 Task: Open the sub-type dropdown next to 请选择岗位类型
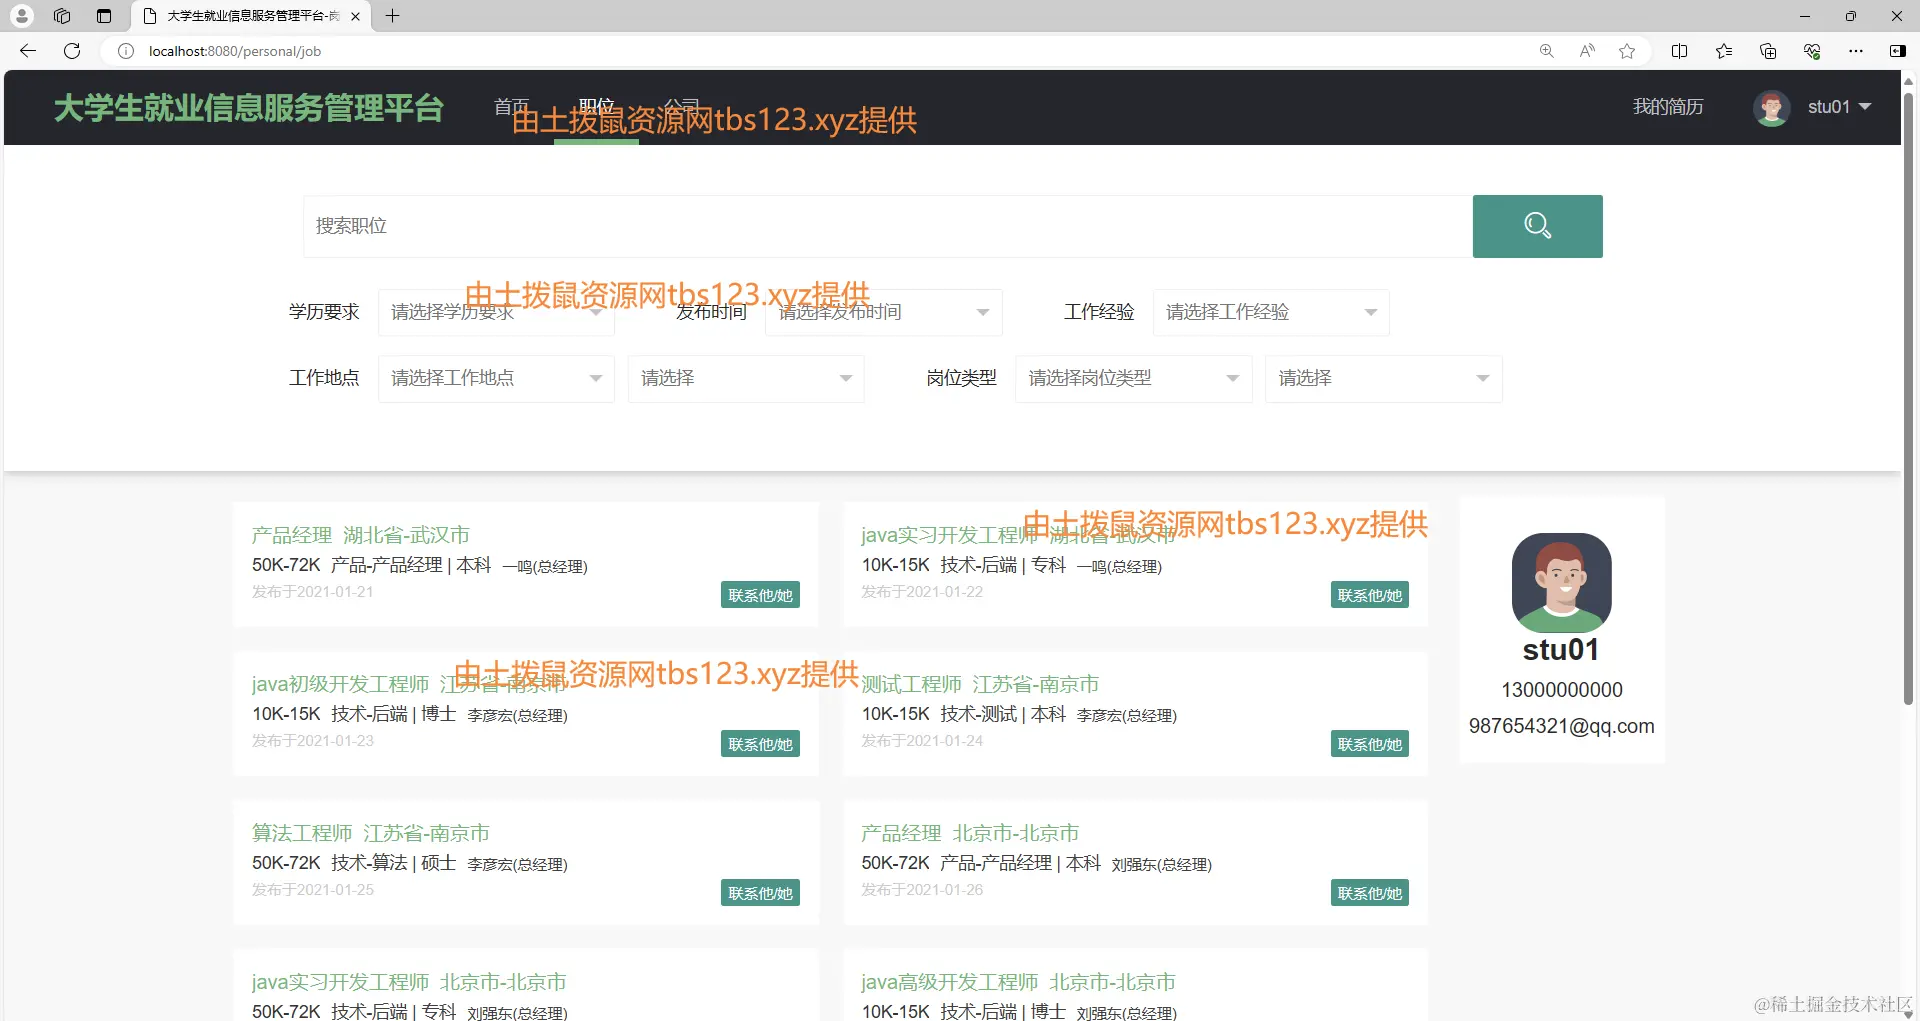point(1384,378)
